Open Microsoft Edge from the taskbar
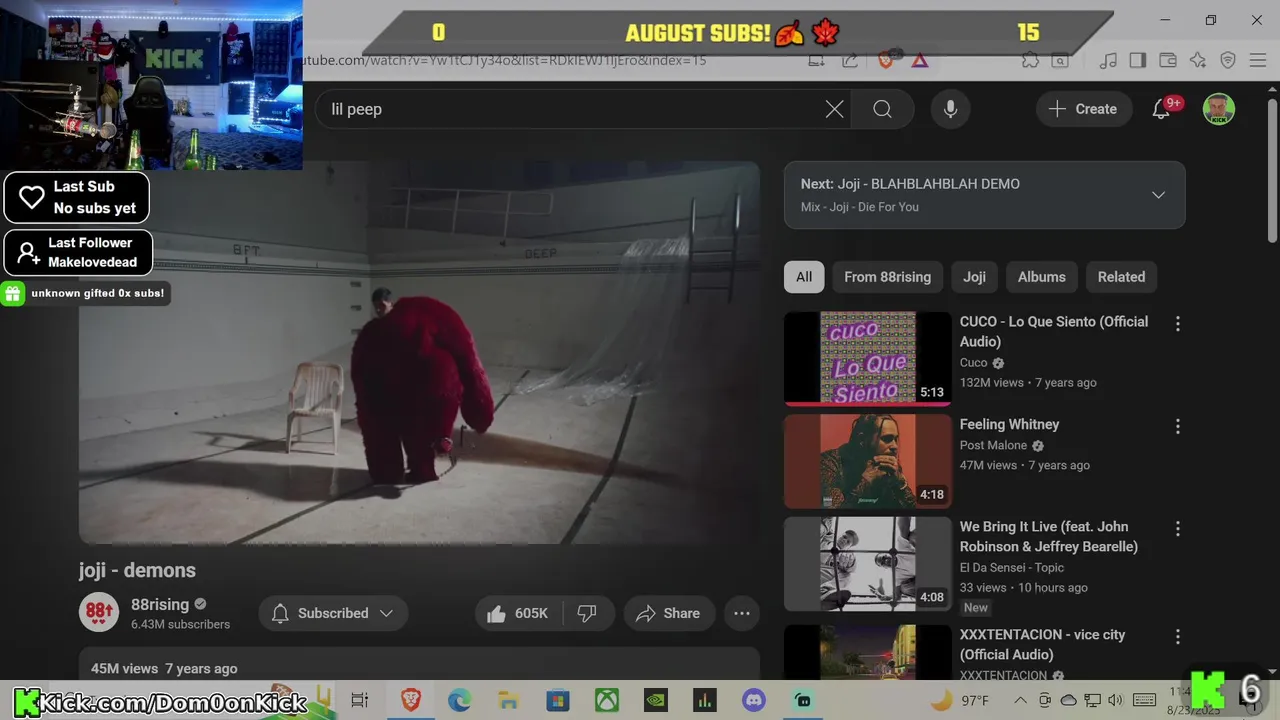This screenshot has height=720, width=1280. pyautogui.click(x=459, y=700)
